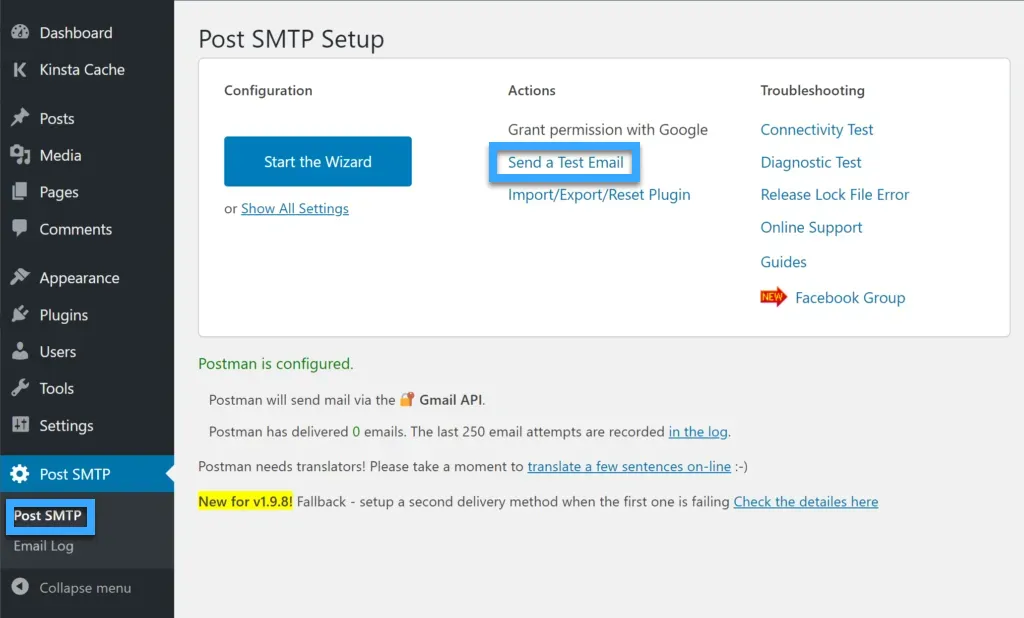Open the Dashboard icon in sidebar
This screenshot has height=618, width=1024.
coord(22,32)
